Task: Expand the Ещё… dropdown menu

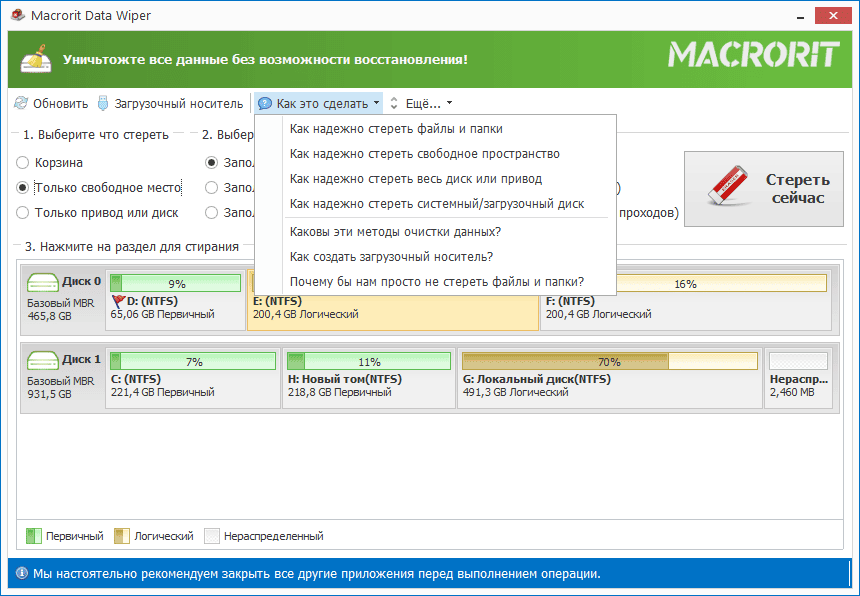Action: point(449,103)
